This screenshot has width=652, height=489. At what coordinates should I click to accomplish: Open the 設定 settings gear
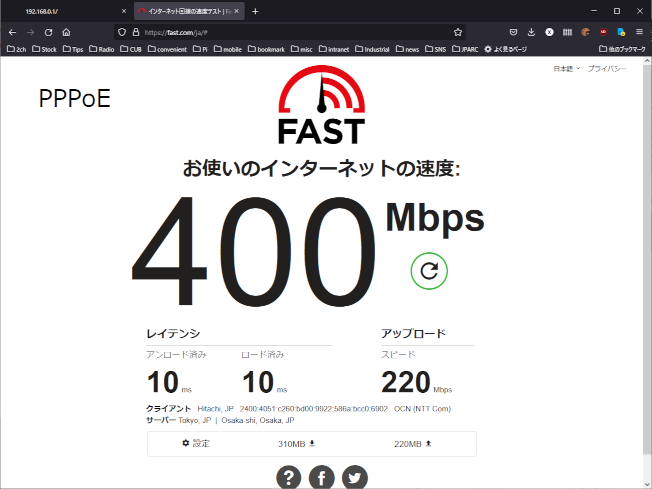click(x=196, y=444)
